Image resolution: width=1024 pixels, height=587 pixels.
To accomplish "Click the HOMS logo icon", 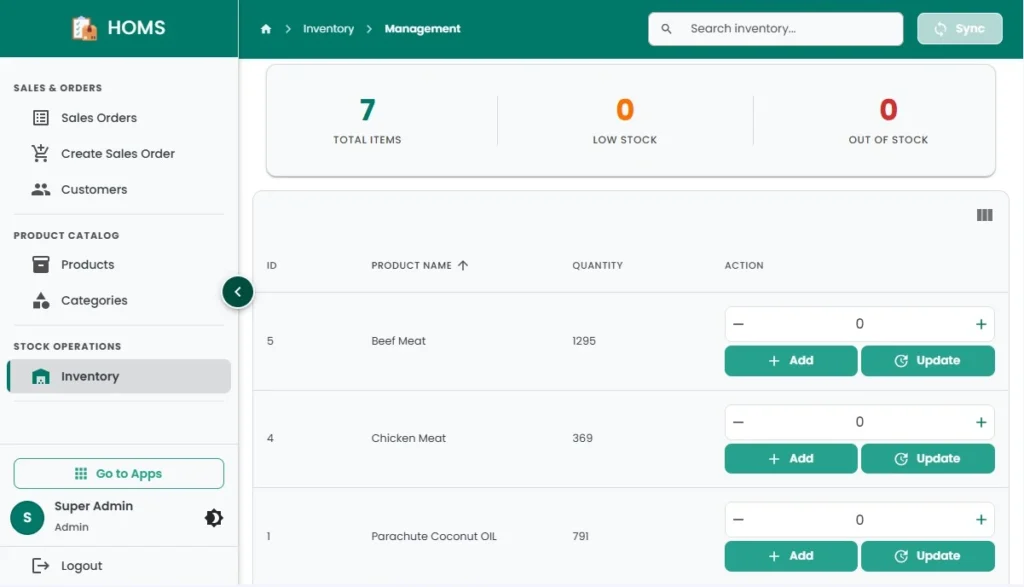I will tap(83, 27).
